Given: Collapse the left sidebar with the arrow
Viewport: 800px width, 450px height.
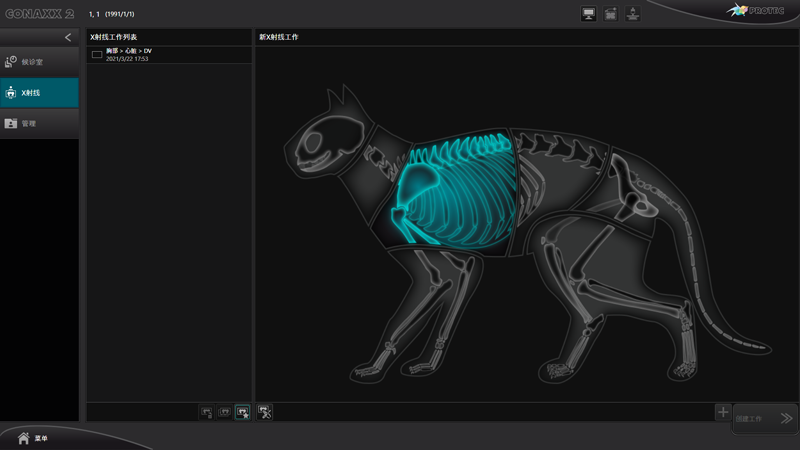Looking at the screenshot, I should pyautogui.click(x=68, y=37).
